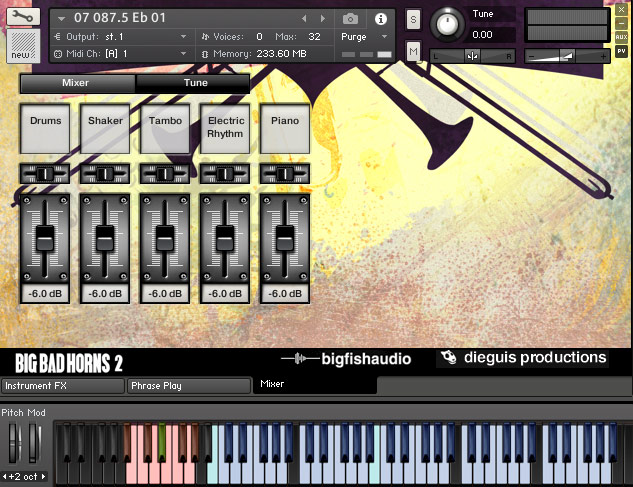
Task: Click the Piano -6.0 dB readout
Action: (285, 294)
